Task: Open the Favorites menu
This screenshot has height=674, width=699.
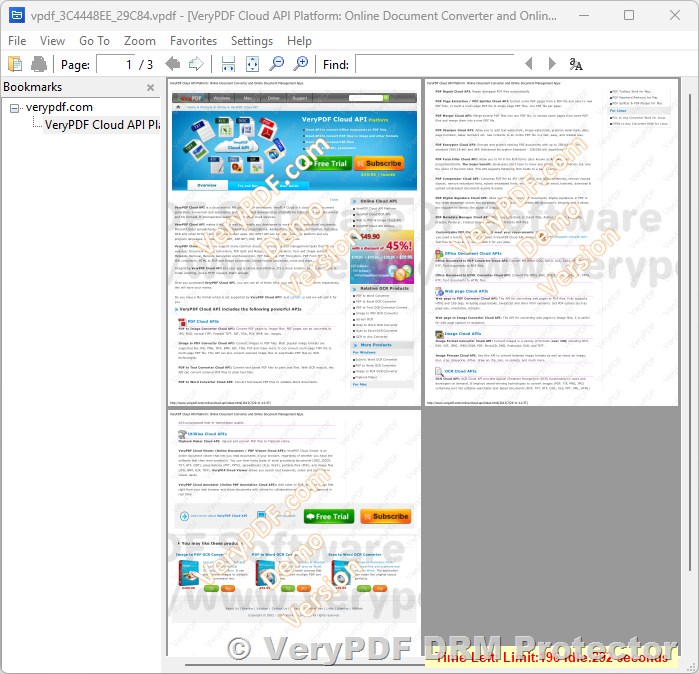Action: pos(193,41)
